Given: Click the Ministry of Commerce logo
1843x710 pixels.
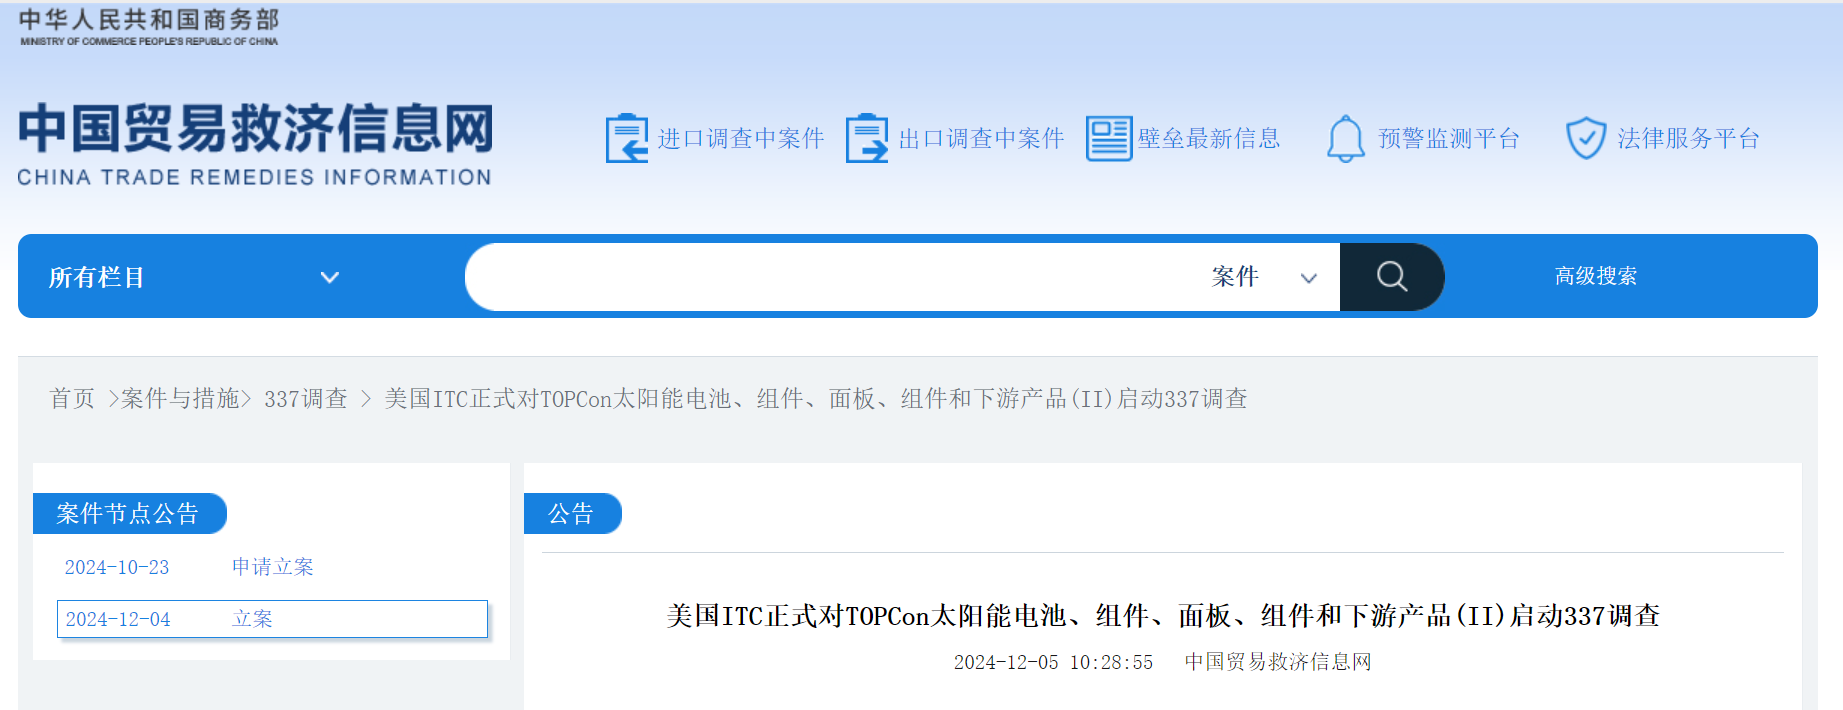Looking at the screenshot, I should 149,27.
